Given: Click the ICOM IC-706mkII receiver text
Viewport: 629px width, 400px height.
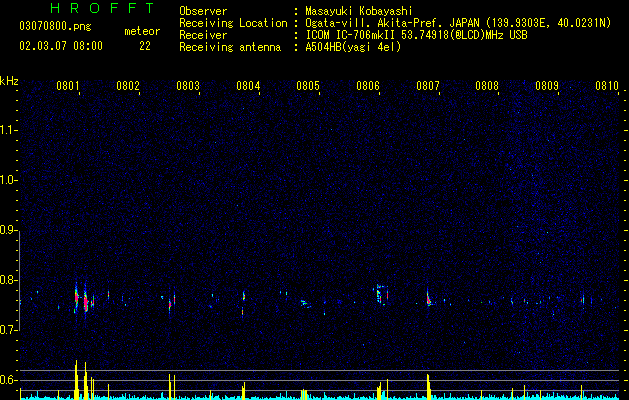Looking at the screenshot, I should [416, 35].
